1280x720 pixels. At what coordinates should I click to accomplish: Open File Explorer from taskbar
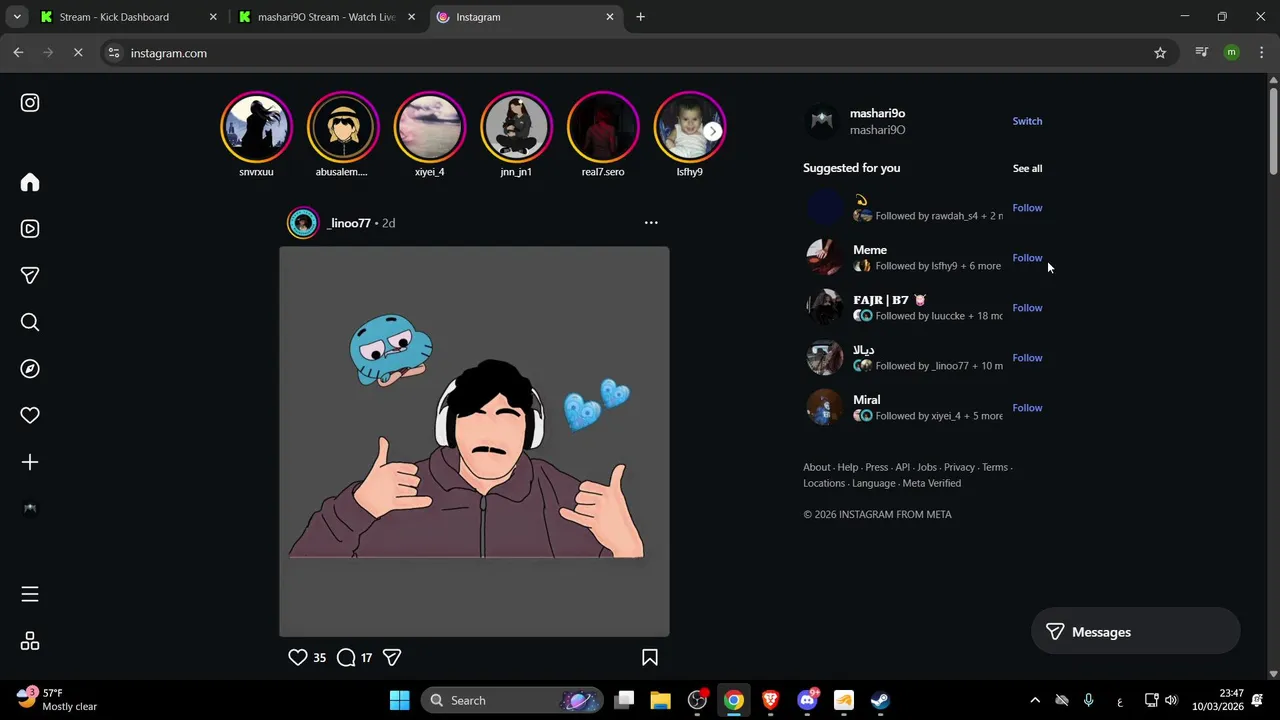tap(660, 700)
